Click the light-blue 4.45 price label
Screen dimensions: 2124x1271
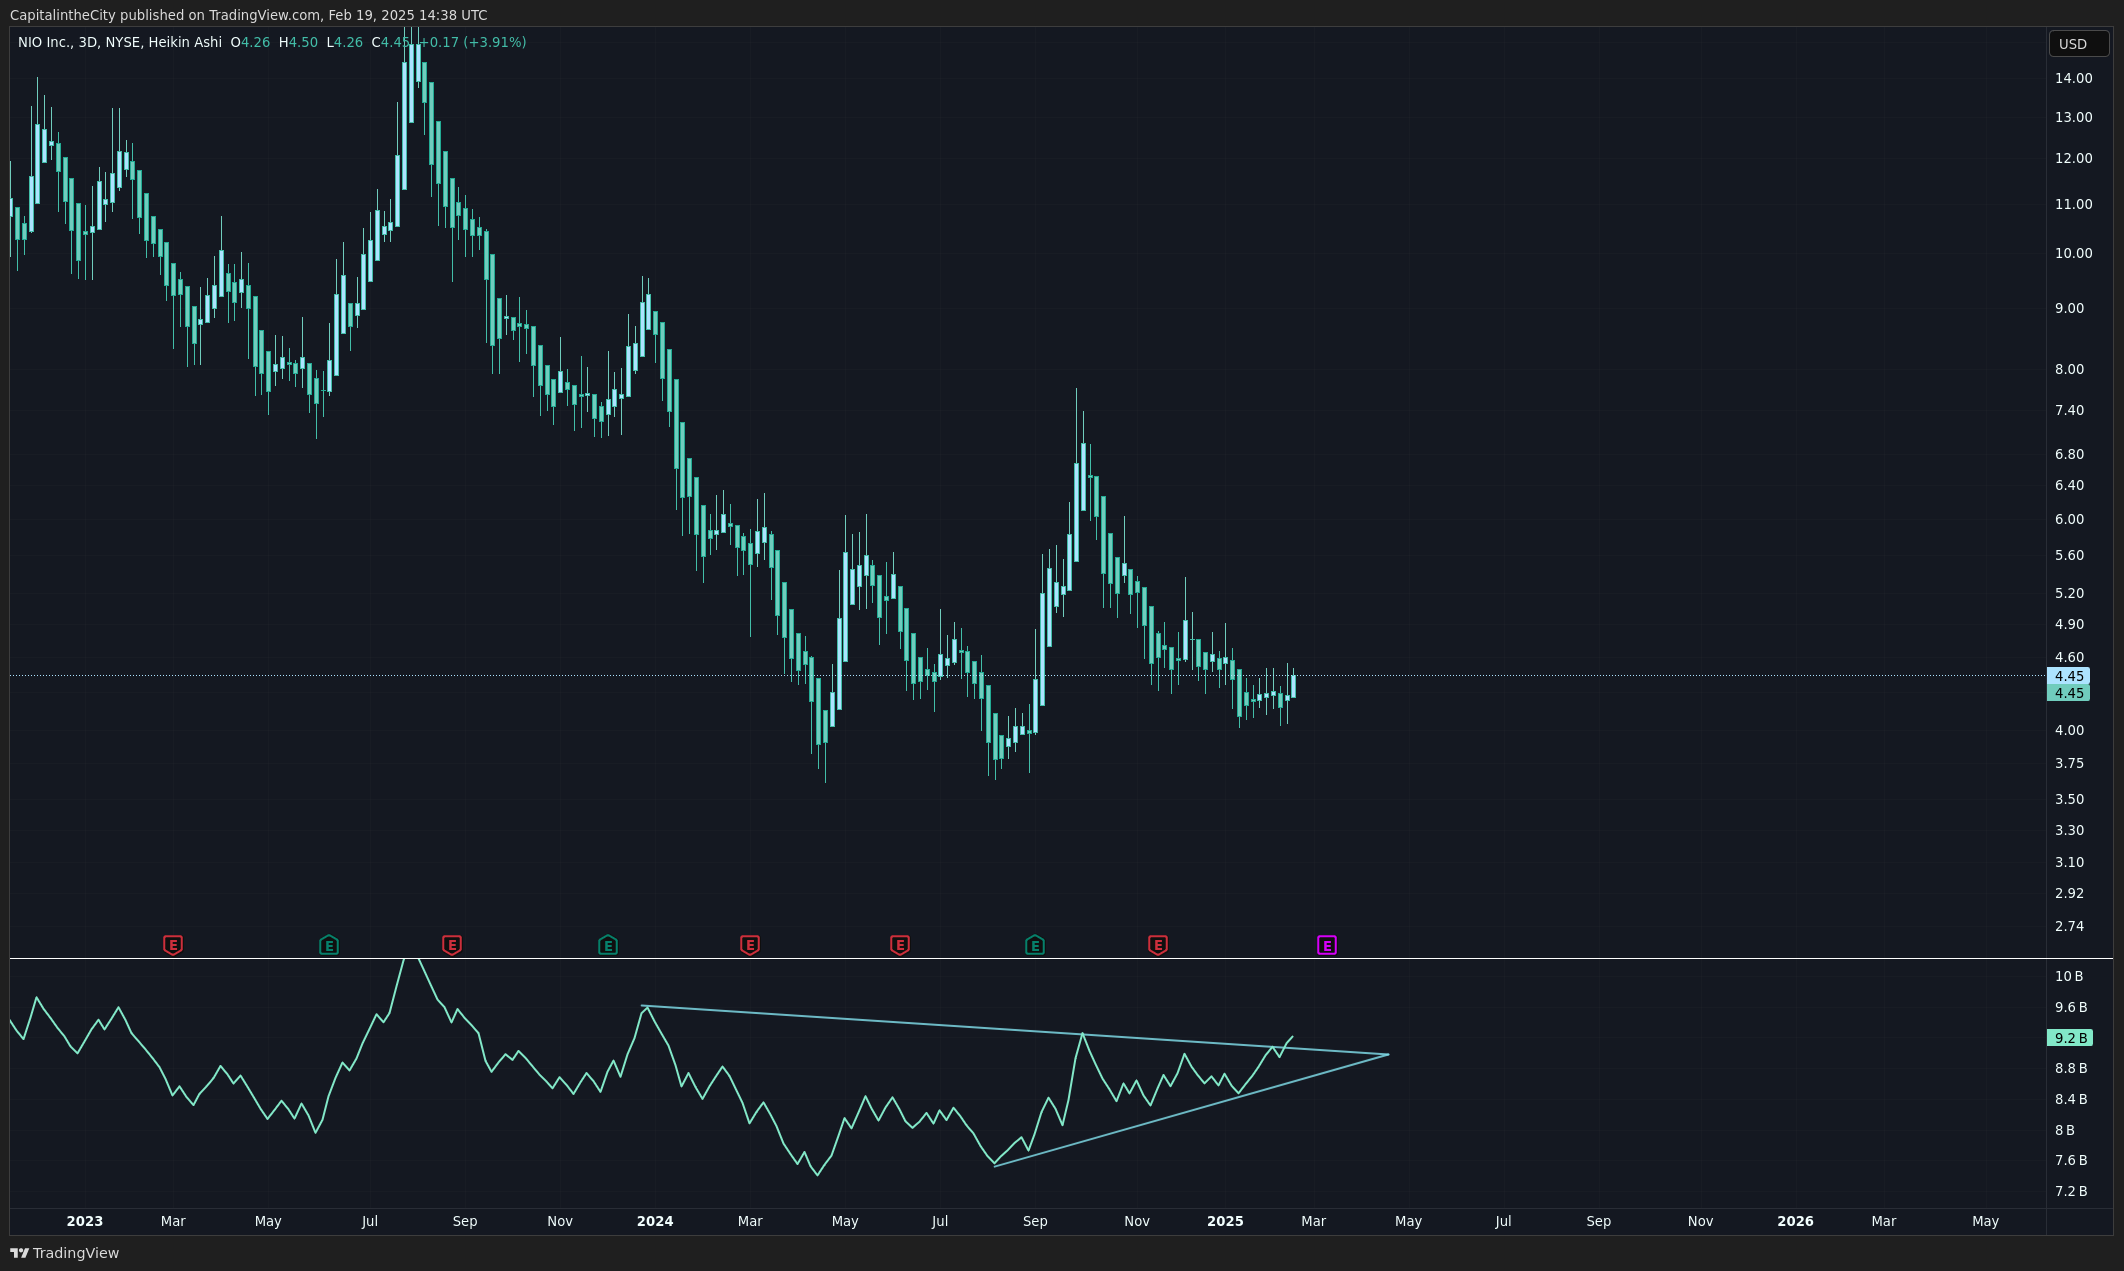click(2068, 676)
